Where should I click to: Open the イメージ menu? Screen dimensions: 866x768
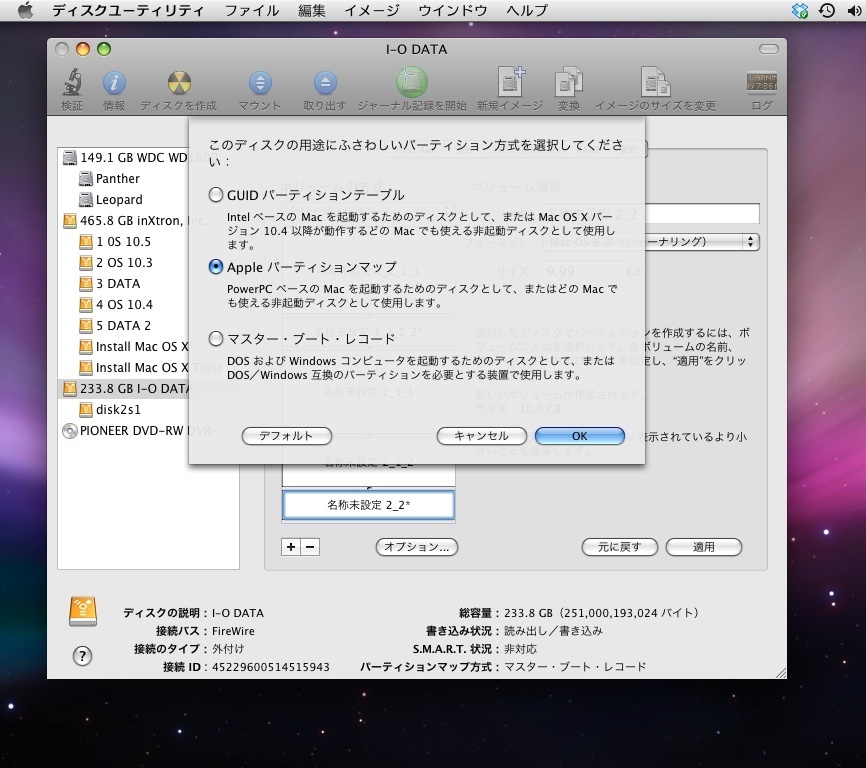click(372, 11)
